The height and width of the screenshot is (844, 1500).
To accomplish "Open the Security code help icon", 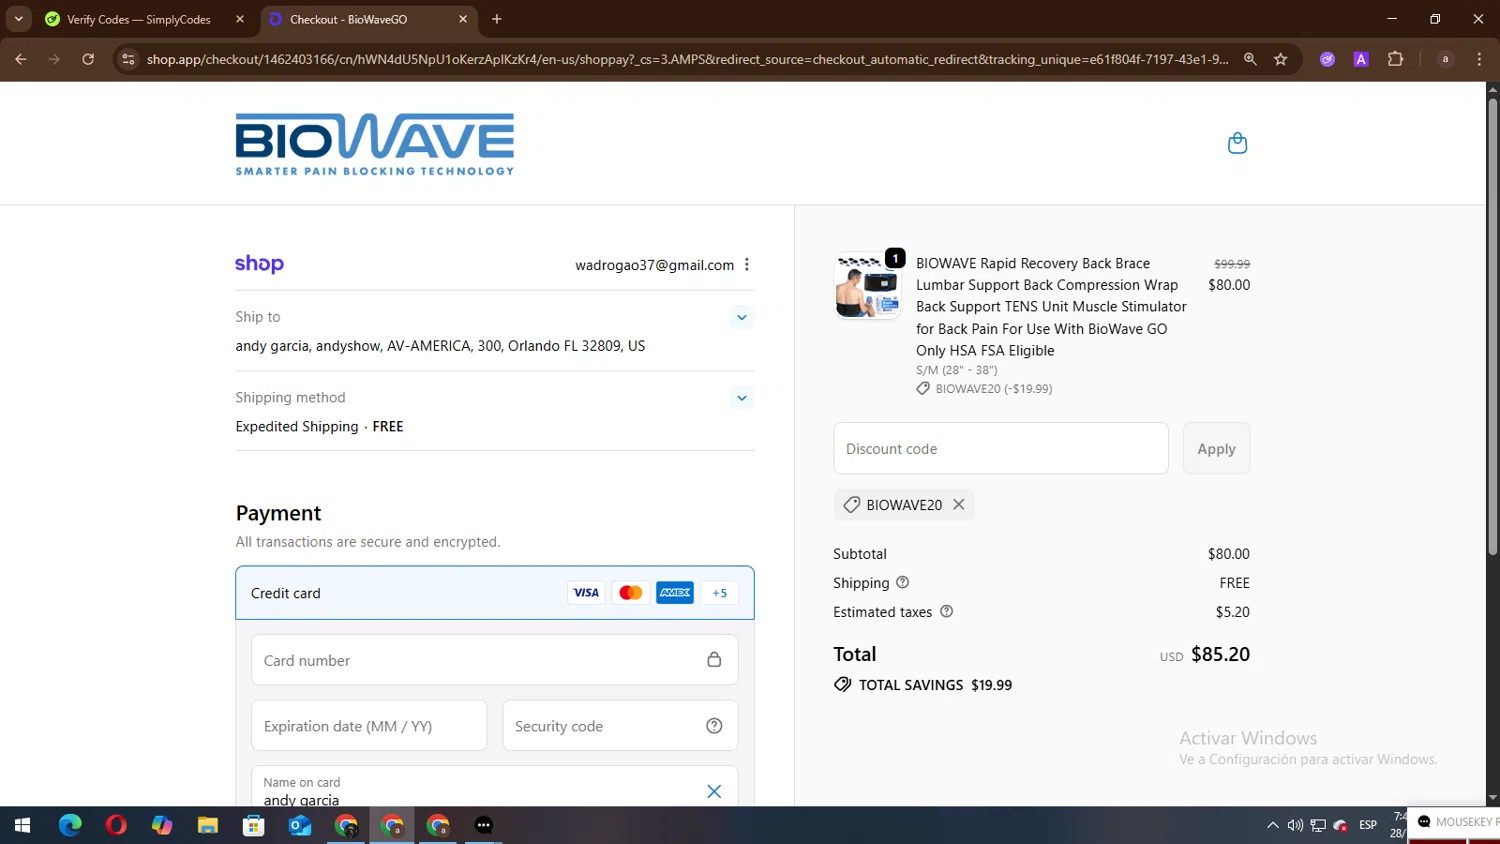I will coord(714,726).
